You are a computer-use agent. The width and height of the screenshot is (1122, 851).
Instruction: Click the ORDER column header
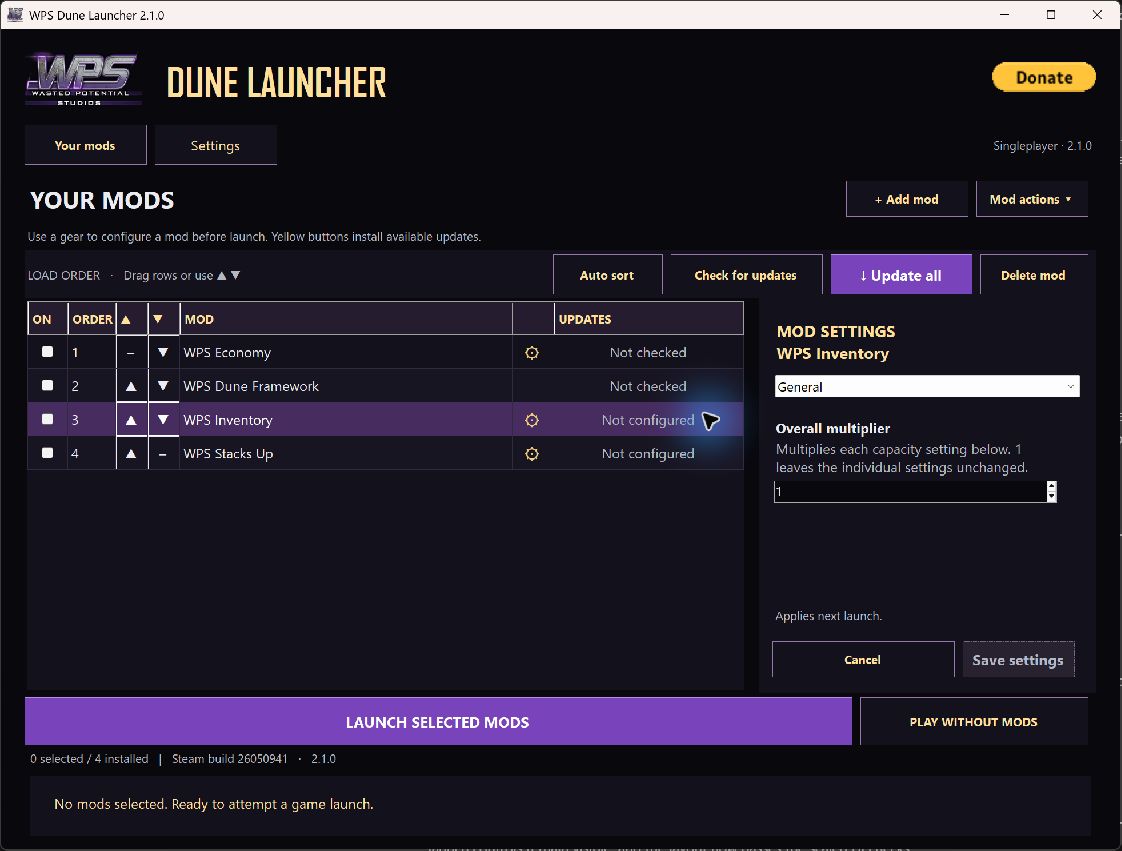[92, 319]
